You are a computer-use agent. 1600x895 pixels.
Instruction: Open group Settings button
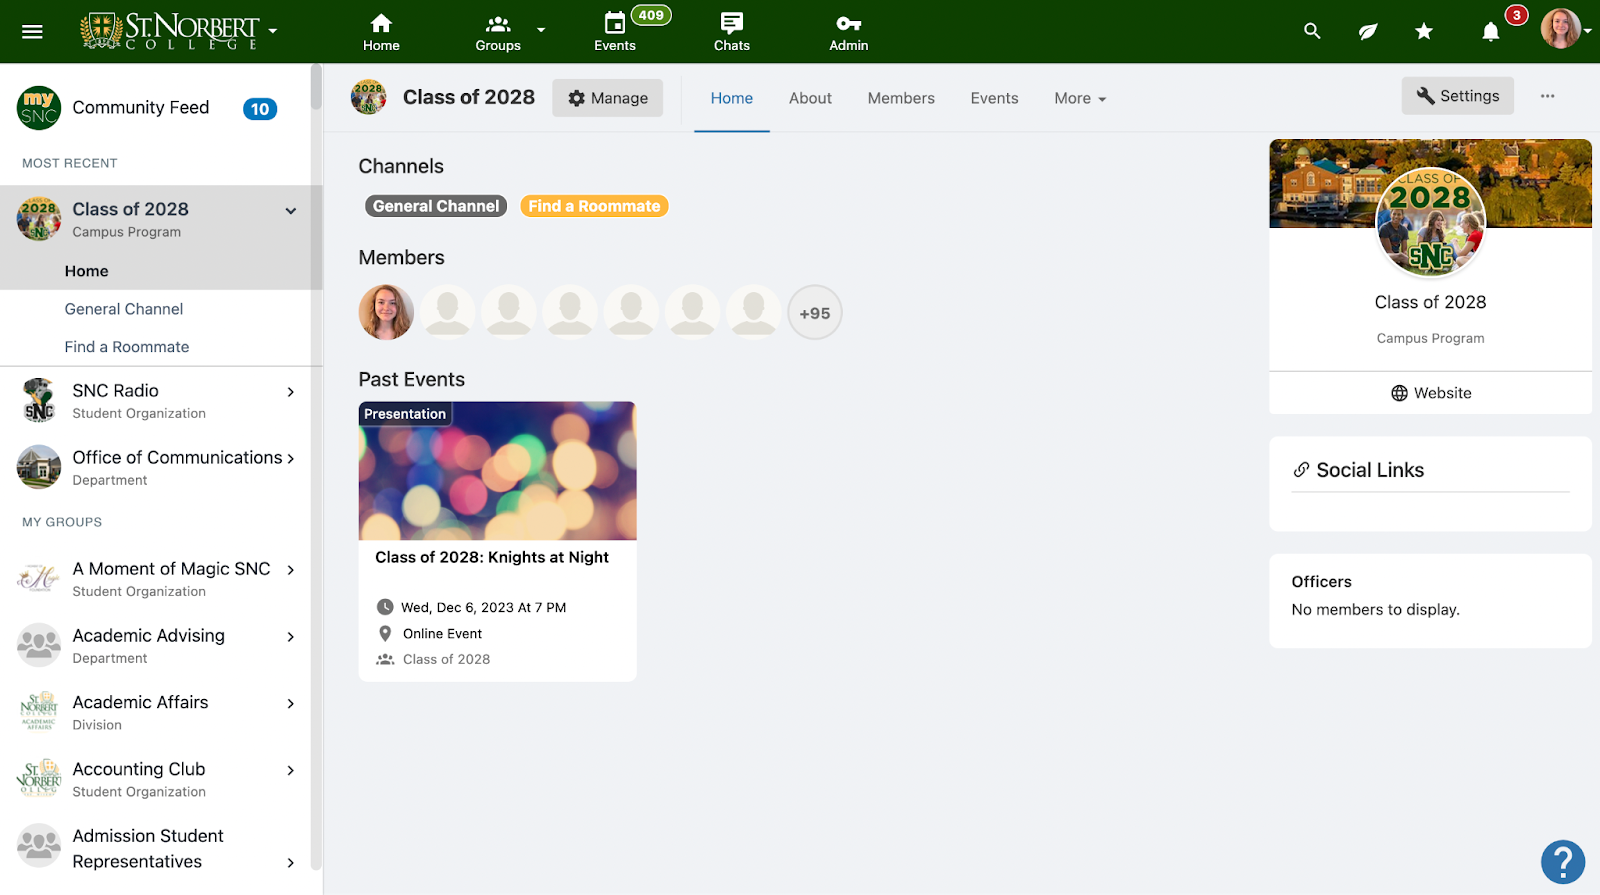point(1457,96)
